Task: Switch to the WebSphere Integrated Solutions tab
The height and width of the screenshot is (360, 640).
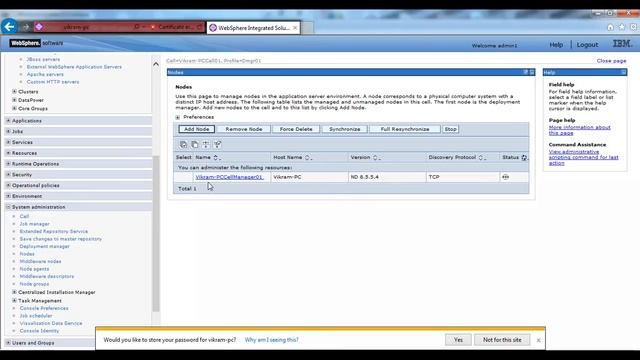Action: pyautogui.click(x=253, y=28)
